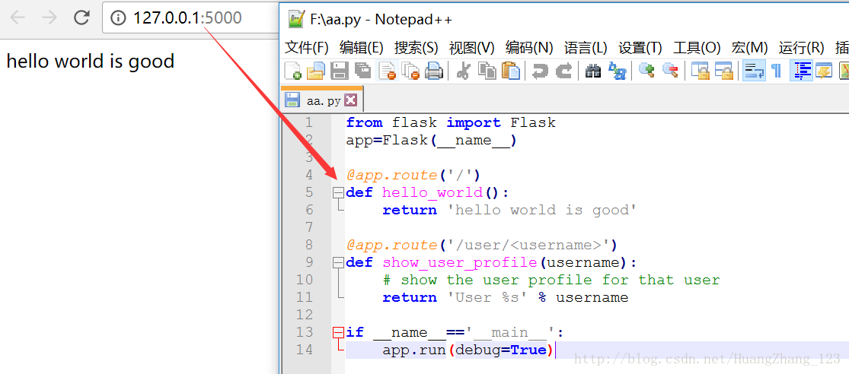Collapse the show_user_profile function fold
The width and height of the screenshot is (849, 374).
pos(338,263)
